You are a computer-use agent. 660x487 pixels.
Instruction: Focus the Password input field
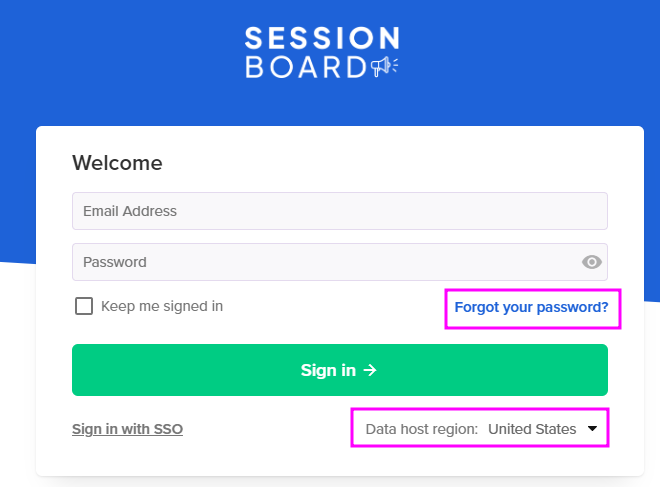pyautogui.click(x=320, y=262)
